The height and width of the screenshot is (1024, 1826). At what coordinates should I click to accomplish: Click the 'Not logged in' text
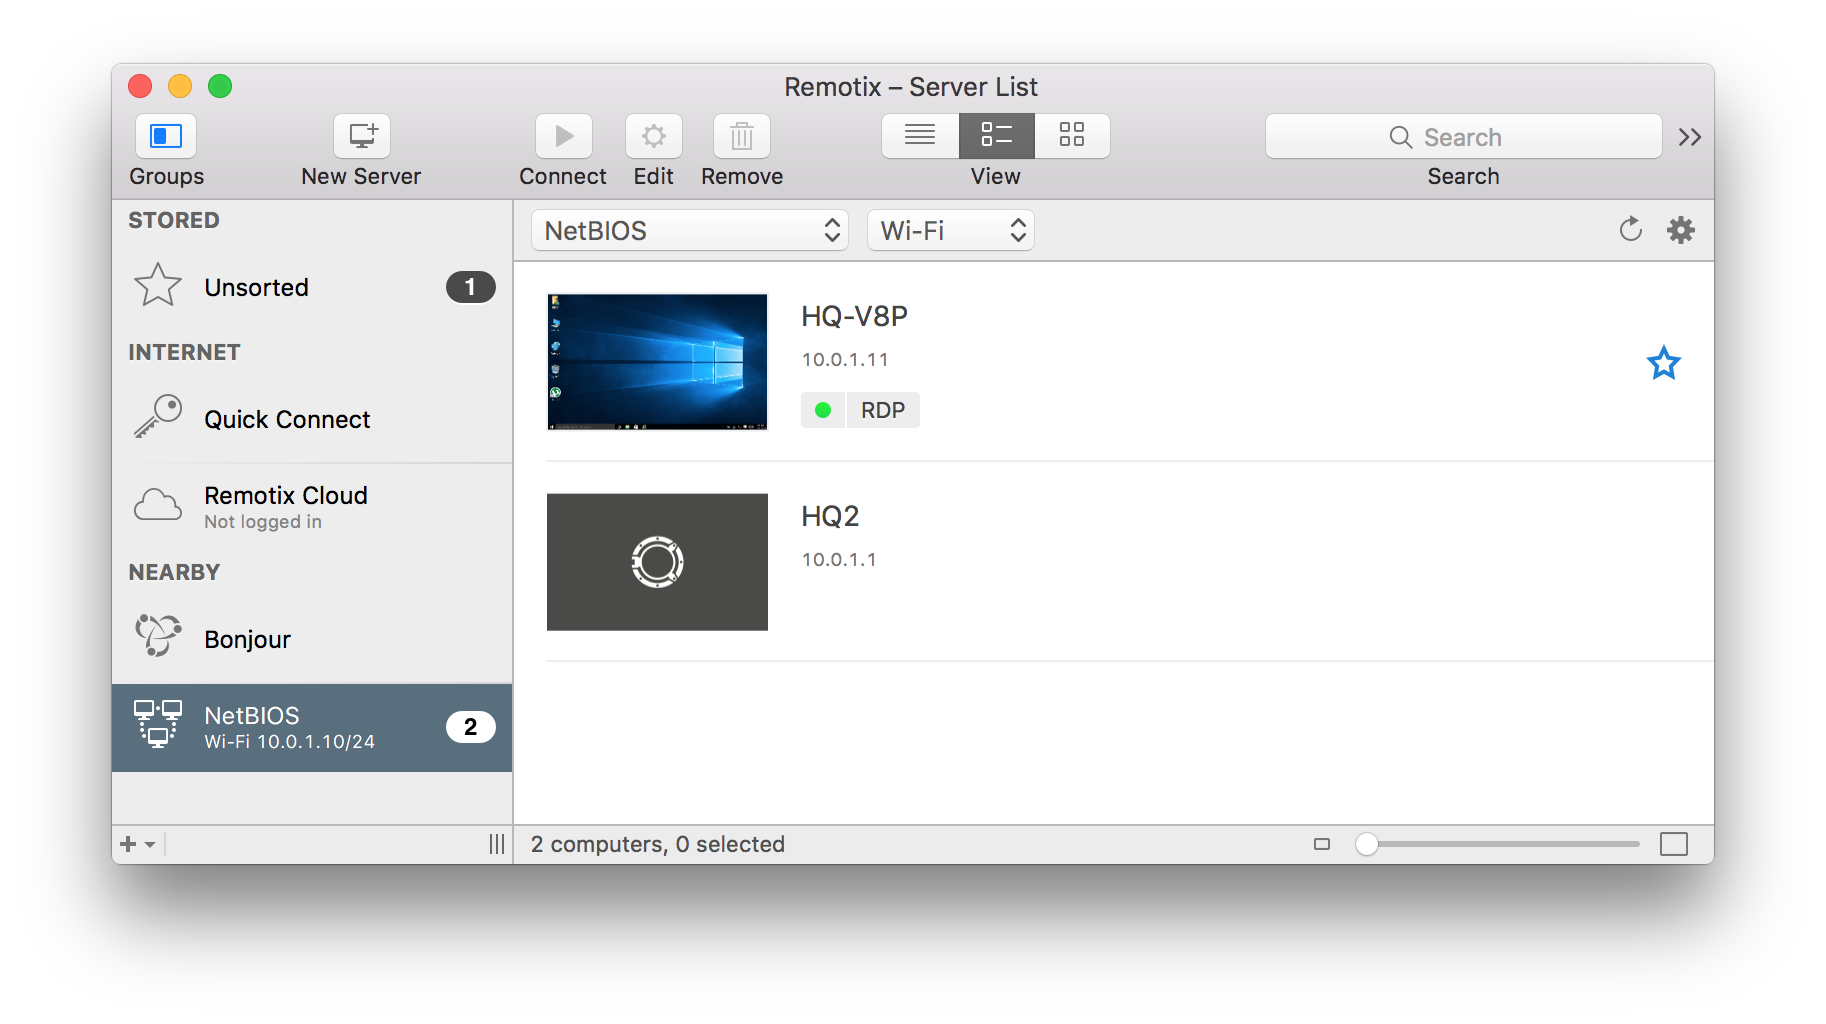click(262, 522)
